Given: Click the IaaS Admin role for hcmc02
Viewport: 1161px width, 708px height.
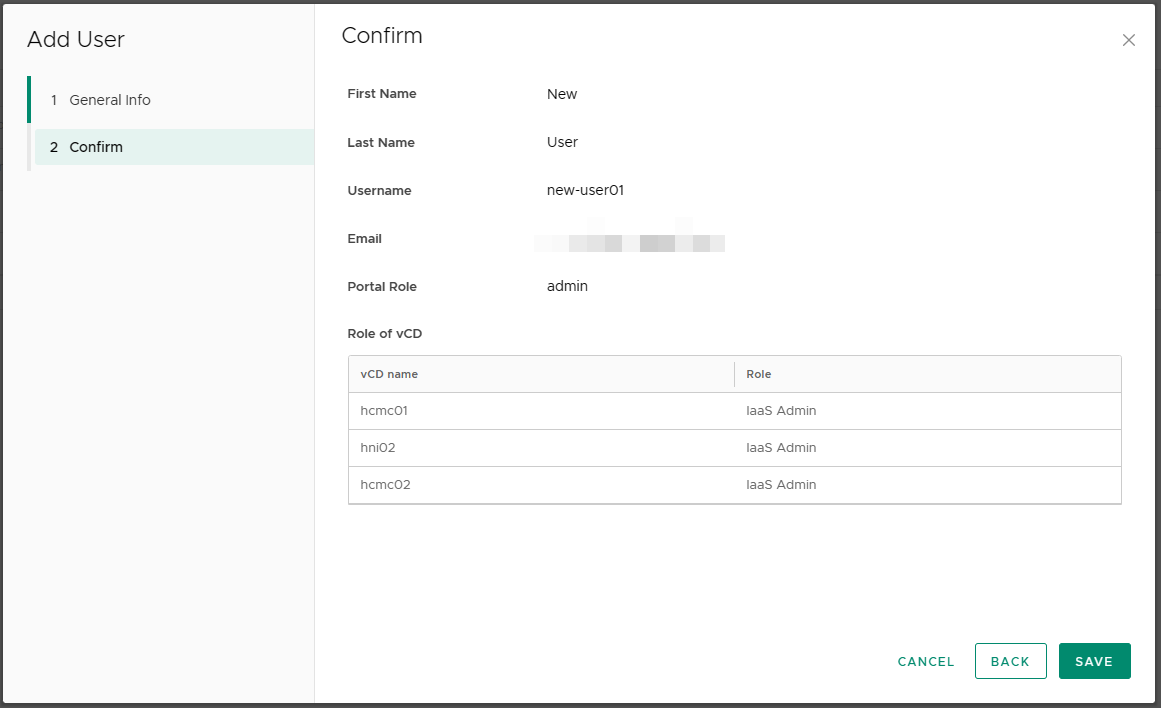Looking at the screenshot, I should tap(781, 485).
